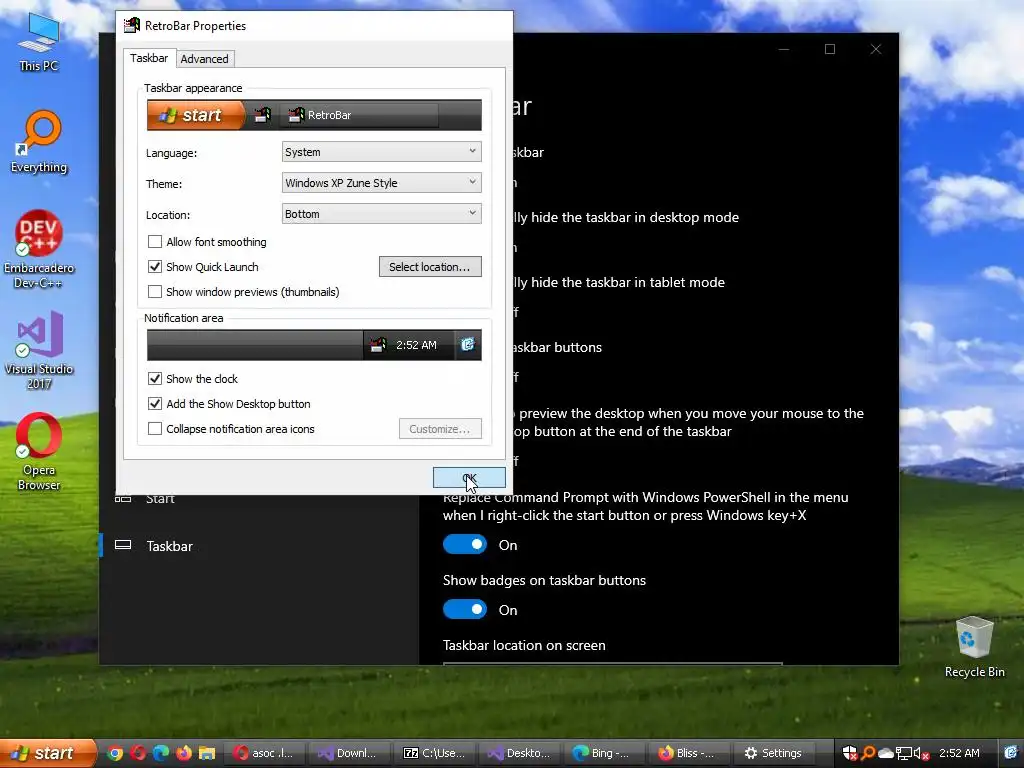Click the start button in taskbar appearance preview
This screenshot has width=1024, height=768.
(196, 115)
